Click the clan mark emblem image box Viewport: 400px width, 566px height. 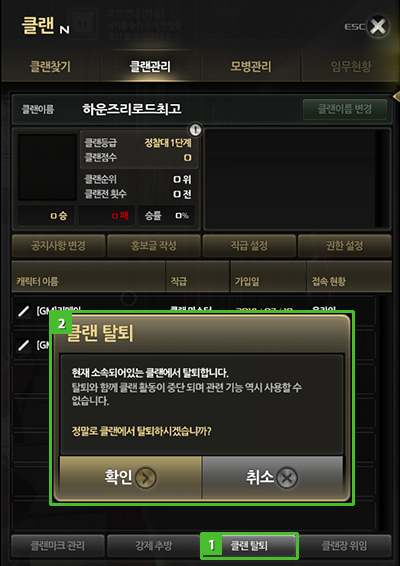pyautogui.click(x=47, y=167)
